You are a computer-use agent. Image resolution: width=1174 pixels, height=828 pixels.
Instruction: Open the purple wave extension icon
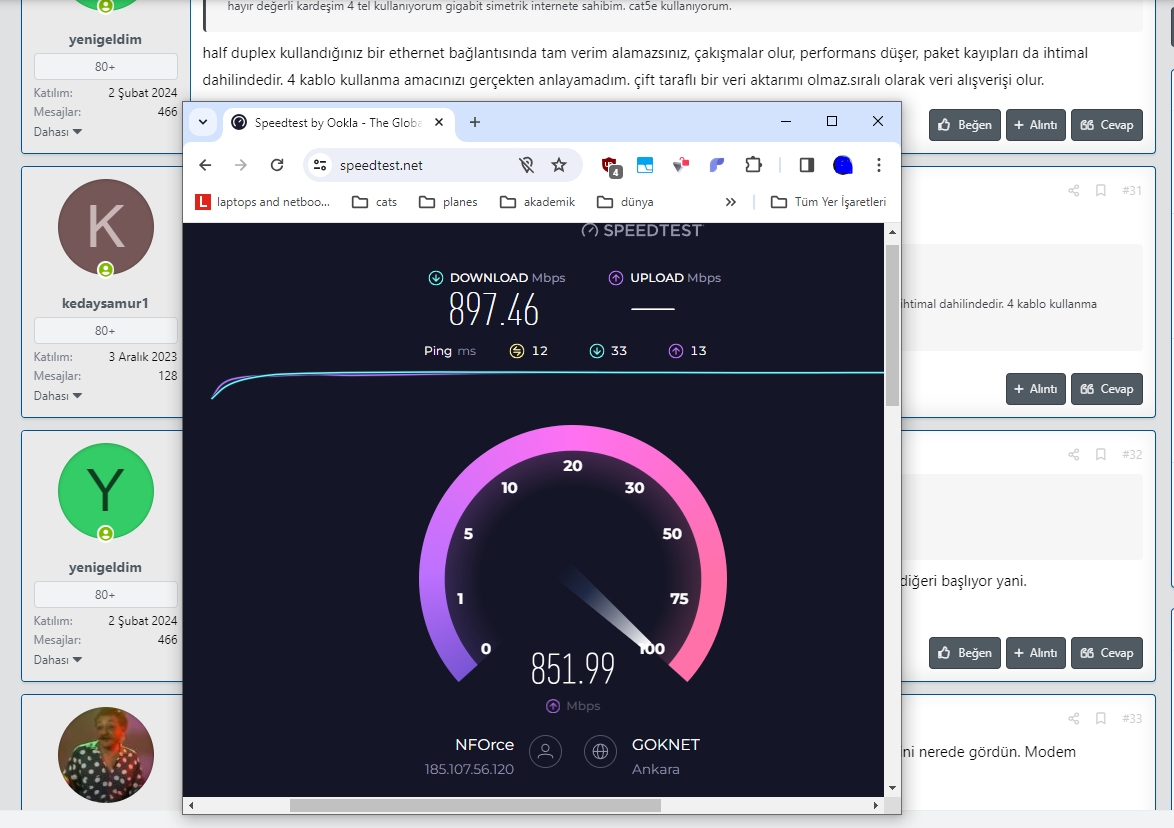pos(717,165)
